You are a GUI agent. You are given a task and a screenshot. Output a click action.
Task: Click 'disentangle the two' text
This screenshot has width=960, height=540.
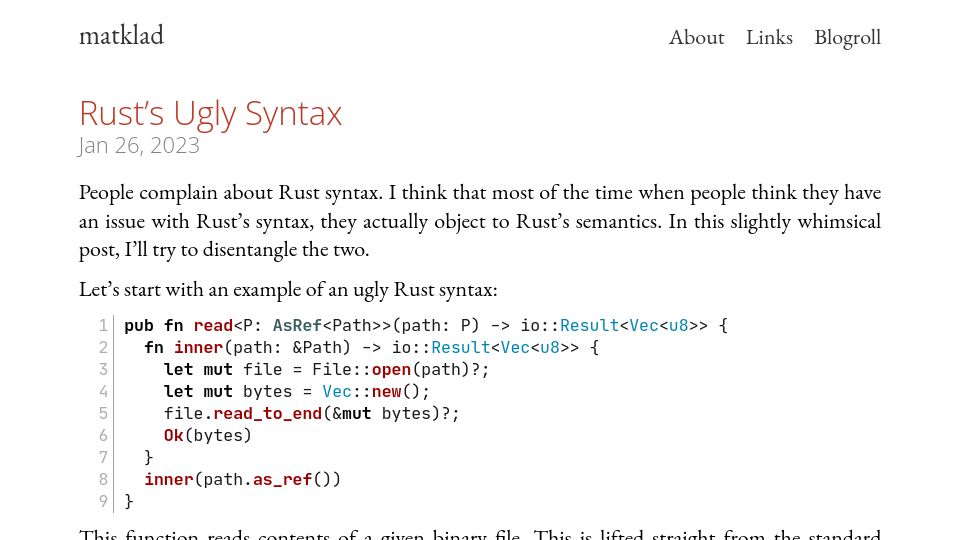click(x=286, y=249)
